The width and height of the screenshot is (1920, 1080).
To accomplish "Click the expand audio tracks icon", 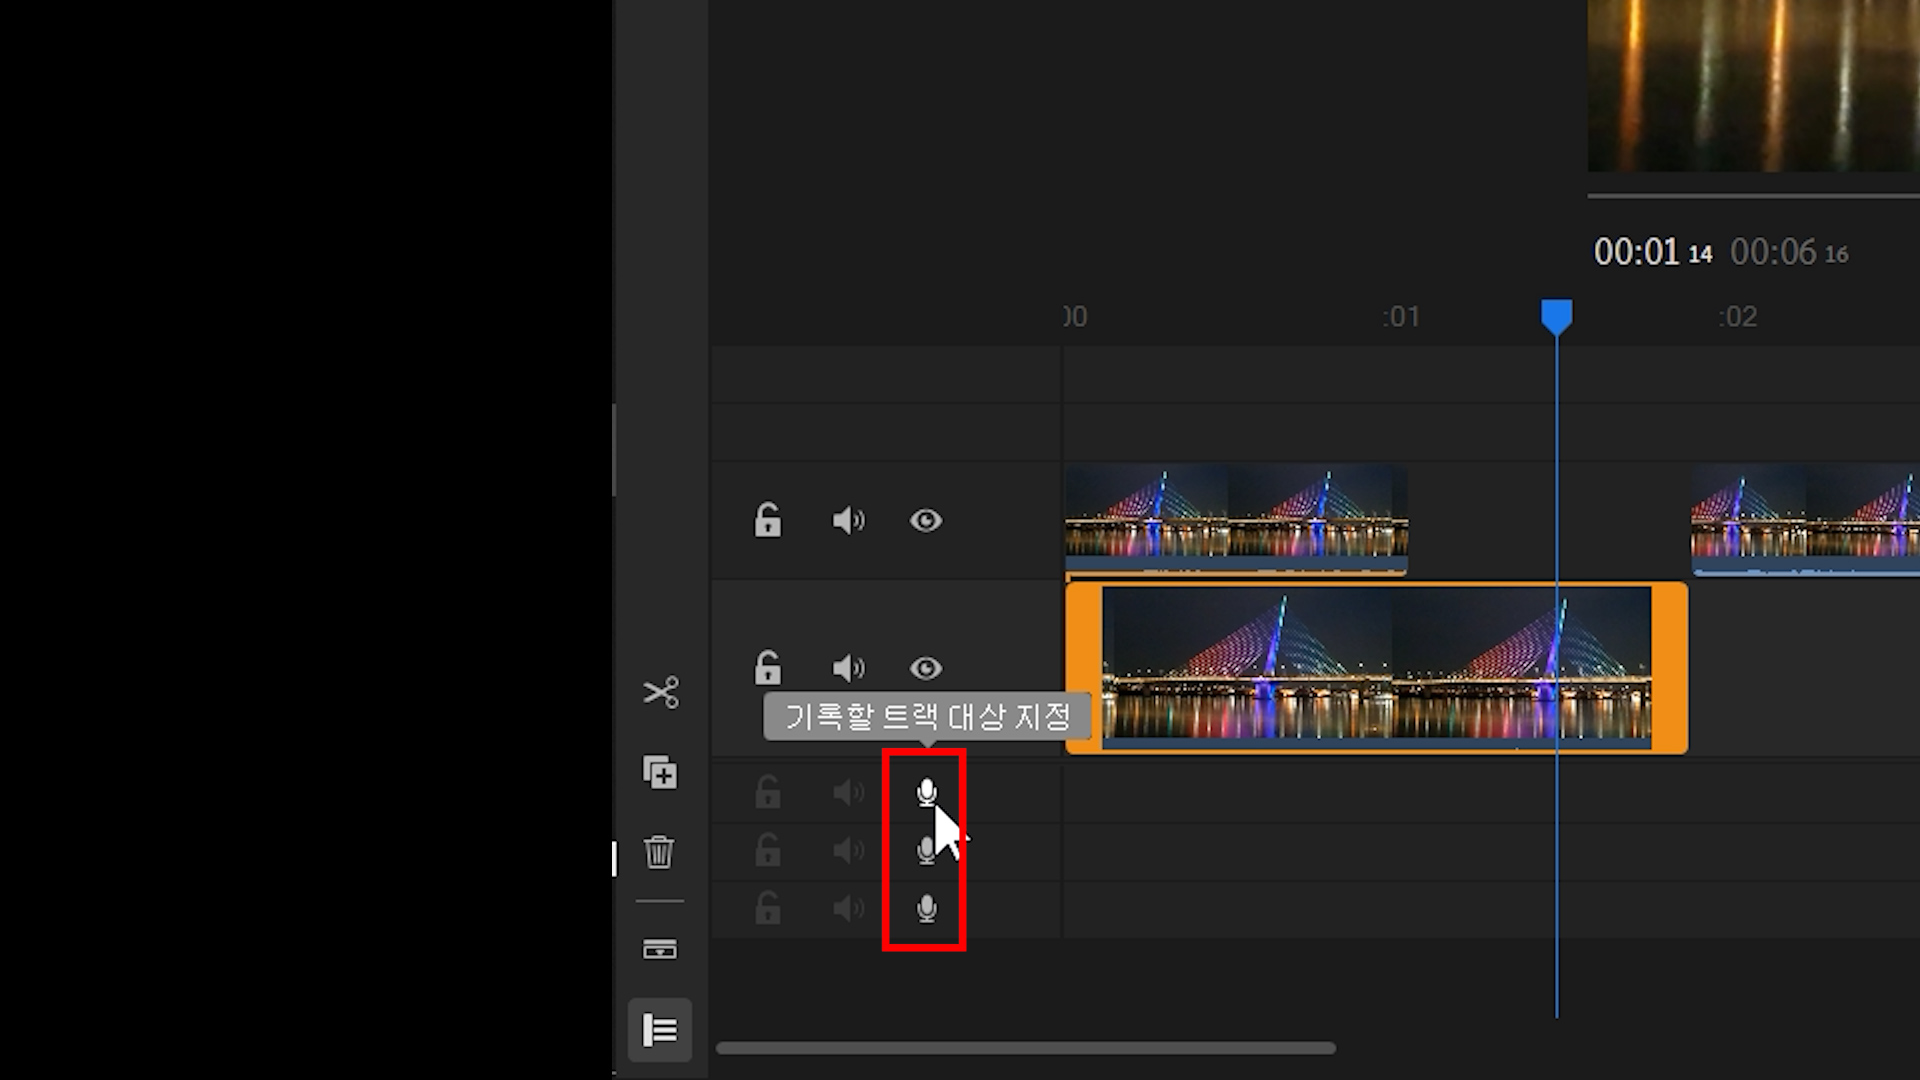I will pyautogui.click(x=659, y=949).
